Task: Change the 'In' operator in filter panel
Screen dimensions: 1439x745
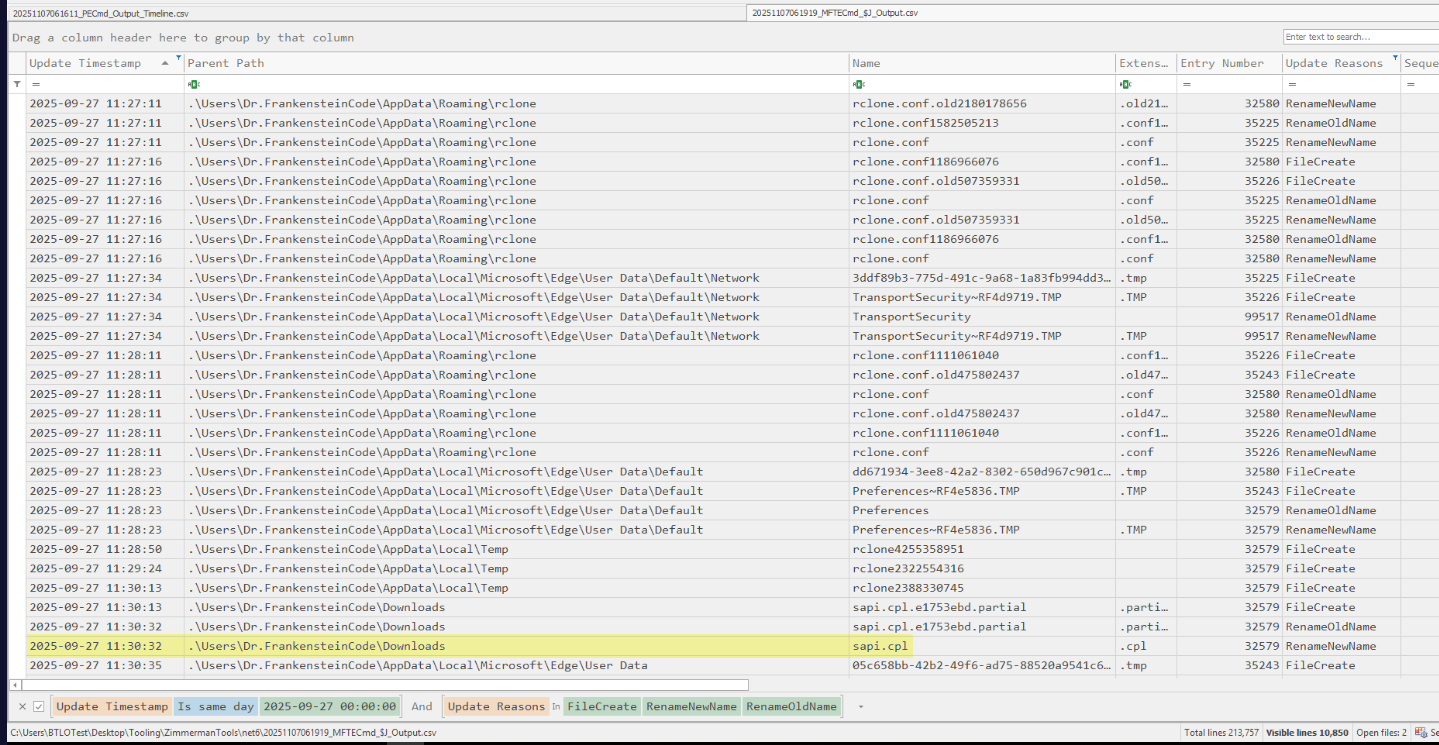Action: (556, 706)
